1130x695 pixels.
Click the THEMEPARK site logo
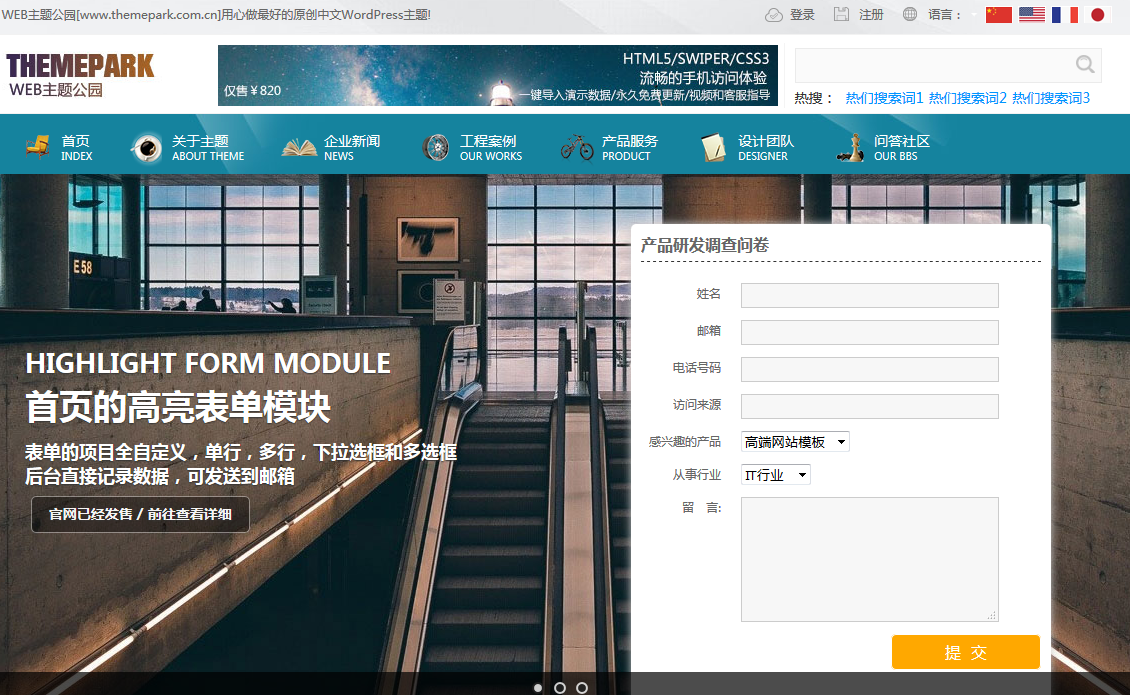pyautogui.click(x=80, y=75)
